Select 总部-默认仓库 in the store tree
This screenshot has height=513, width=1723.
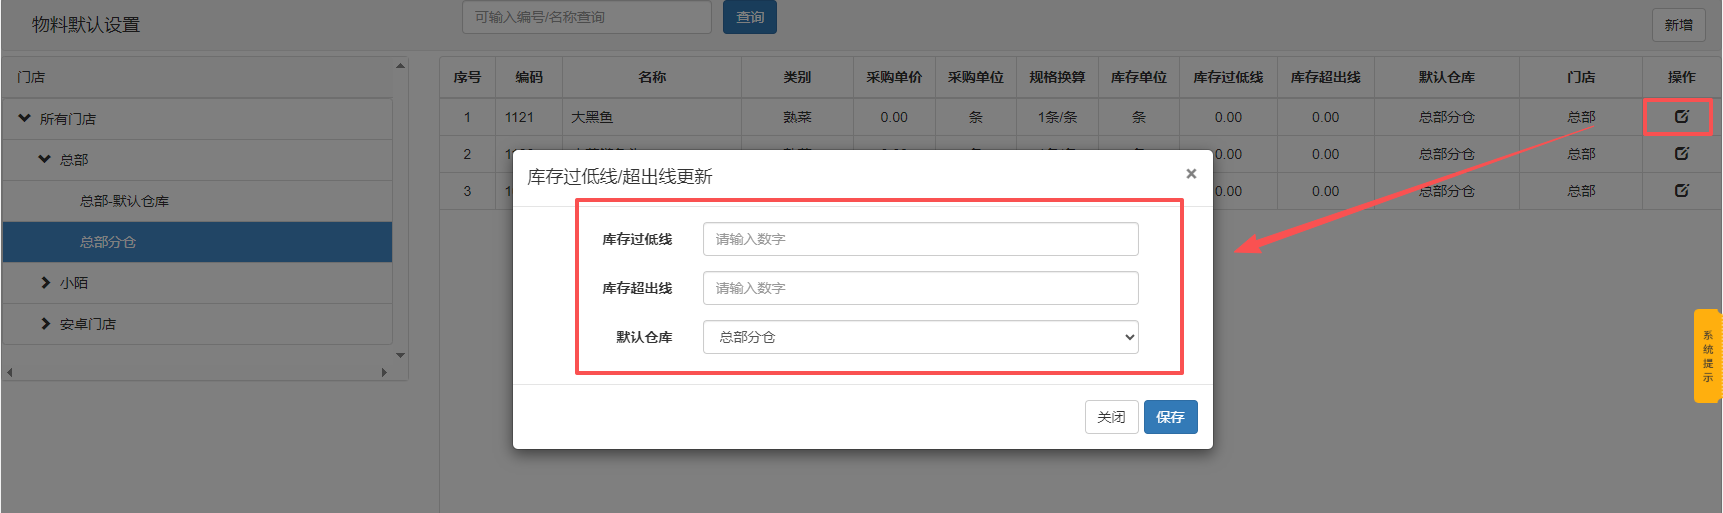tap(124, 201)
